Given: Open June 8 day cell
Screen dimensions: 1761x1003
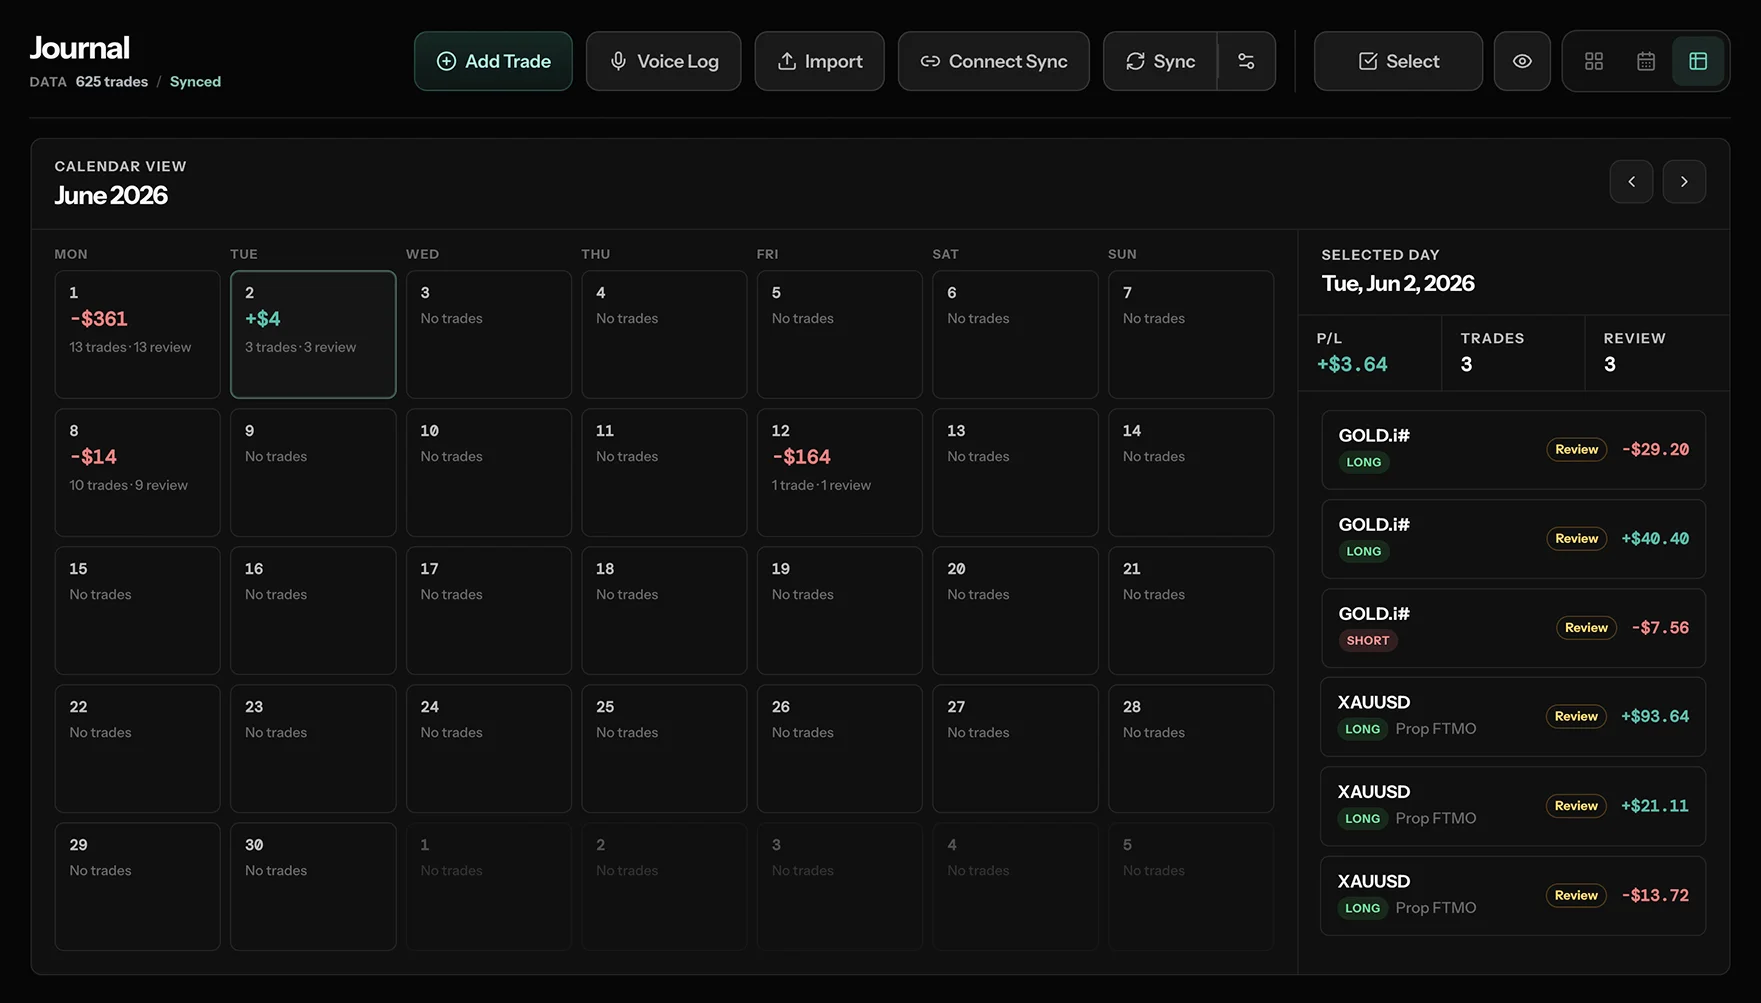Looking at the screenshot, I should click(x=137, y=472).
